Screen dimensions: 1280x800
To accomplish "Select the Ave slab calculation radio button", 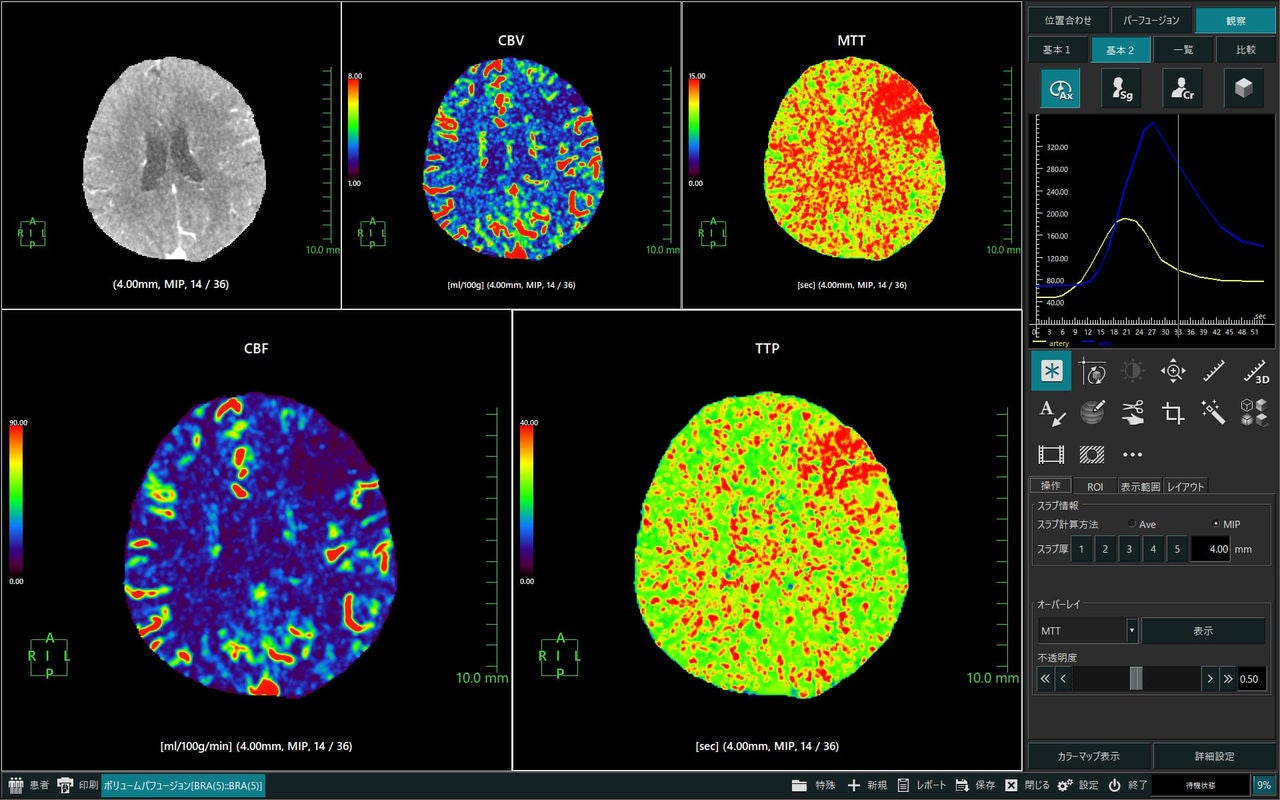I will [1132, 524].
